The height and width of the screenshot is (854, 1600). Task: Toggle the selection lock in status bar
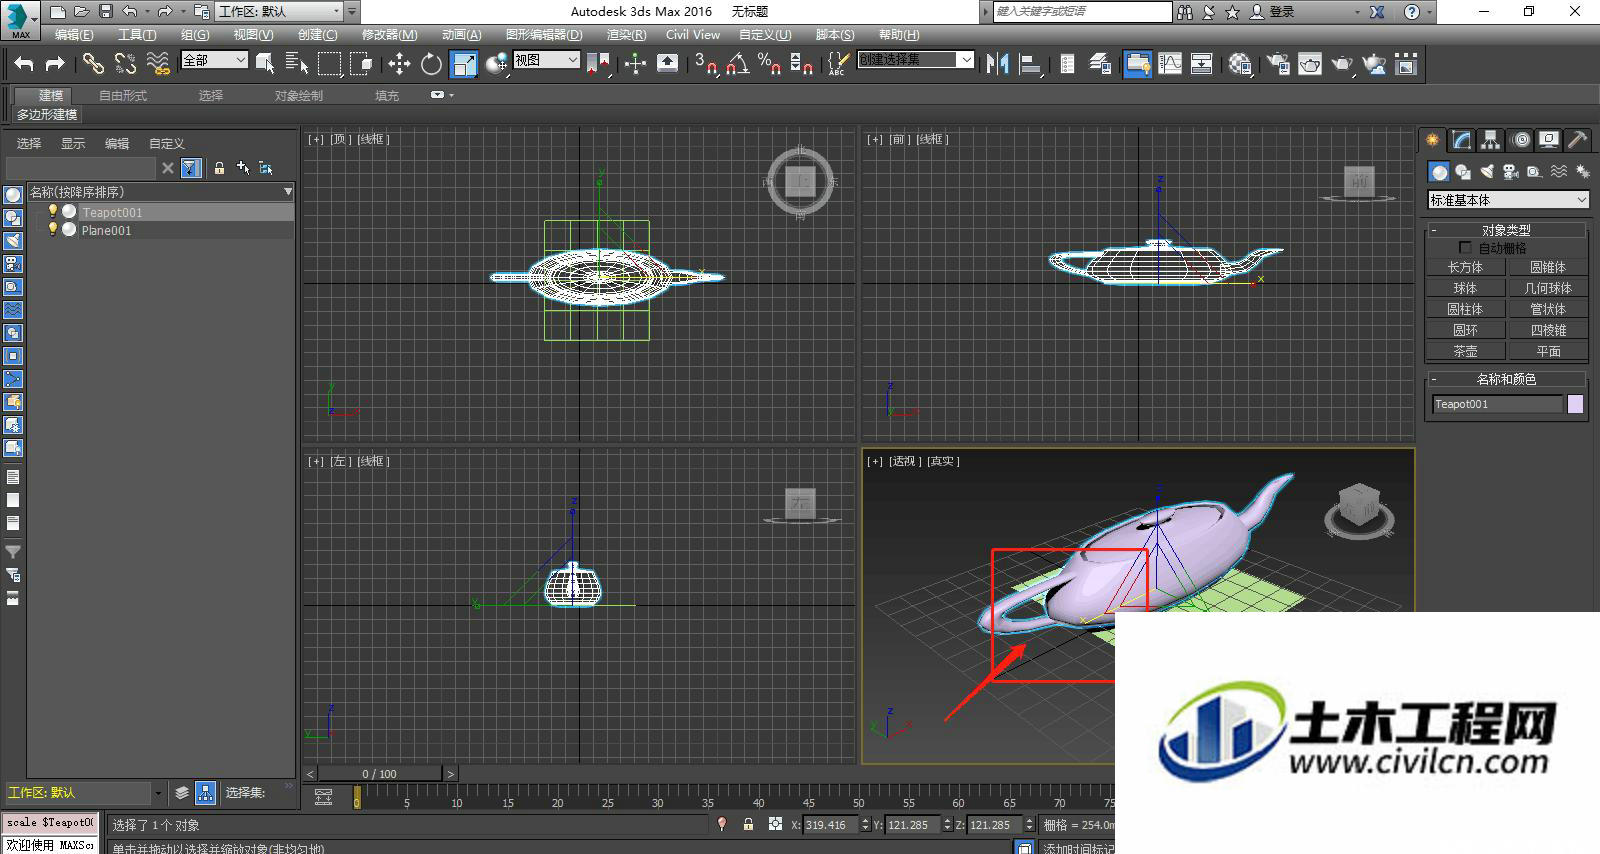748,824
